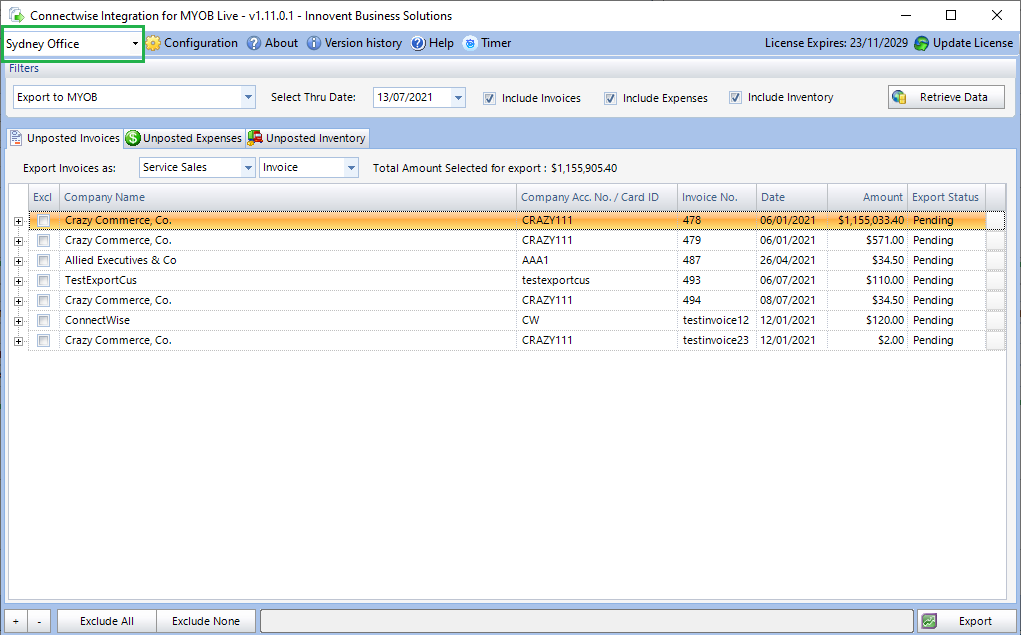Check Excl box for TestExportCus
Screen dimensions: 1021x635
44,281
